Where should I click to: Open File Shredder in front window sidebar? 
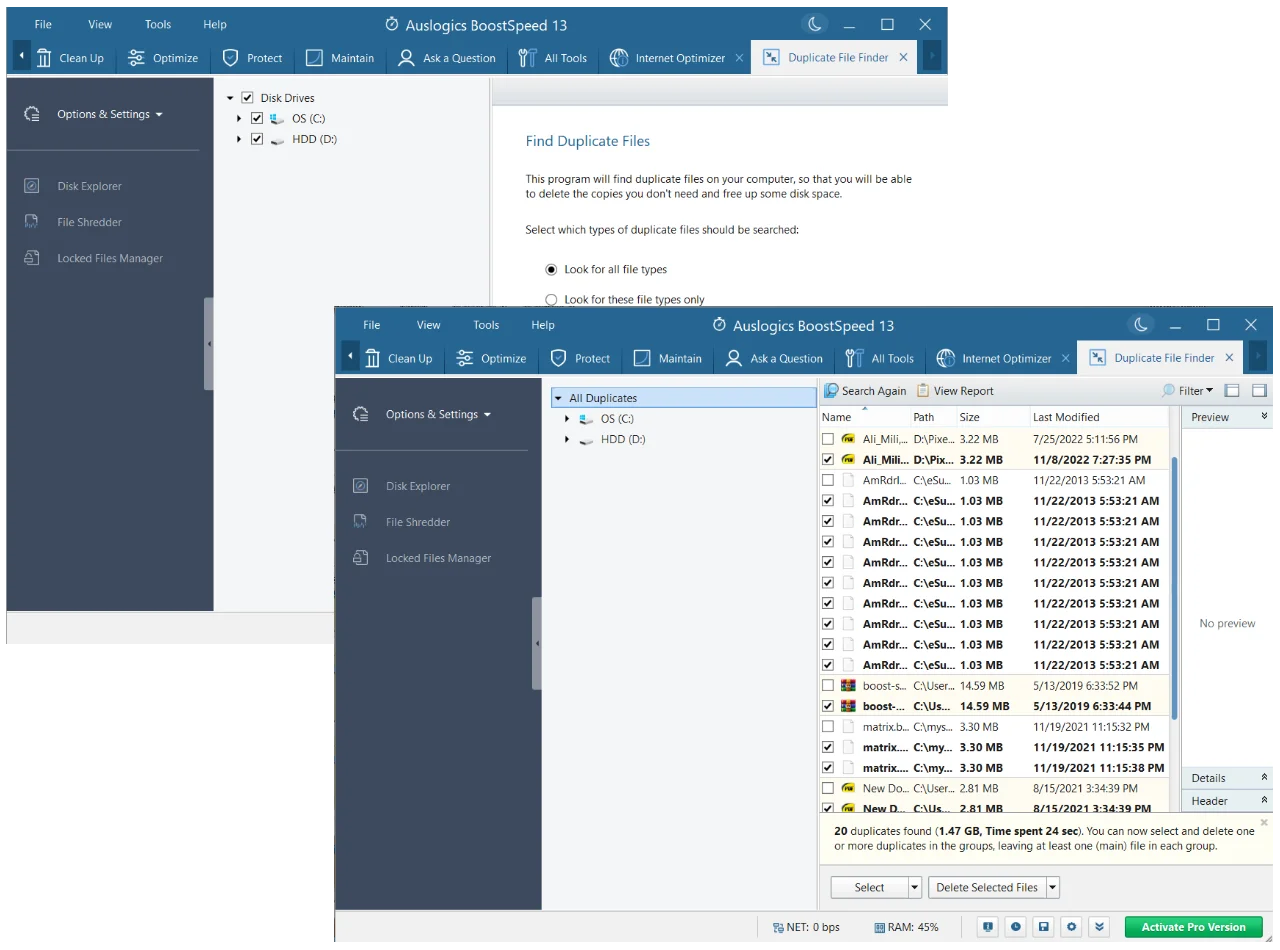coord(417,522)
